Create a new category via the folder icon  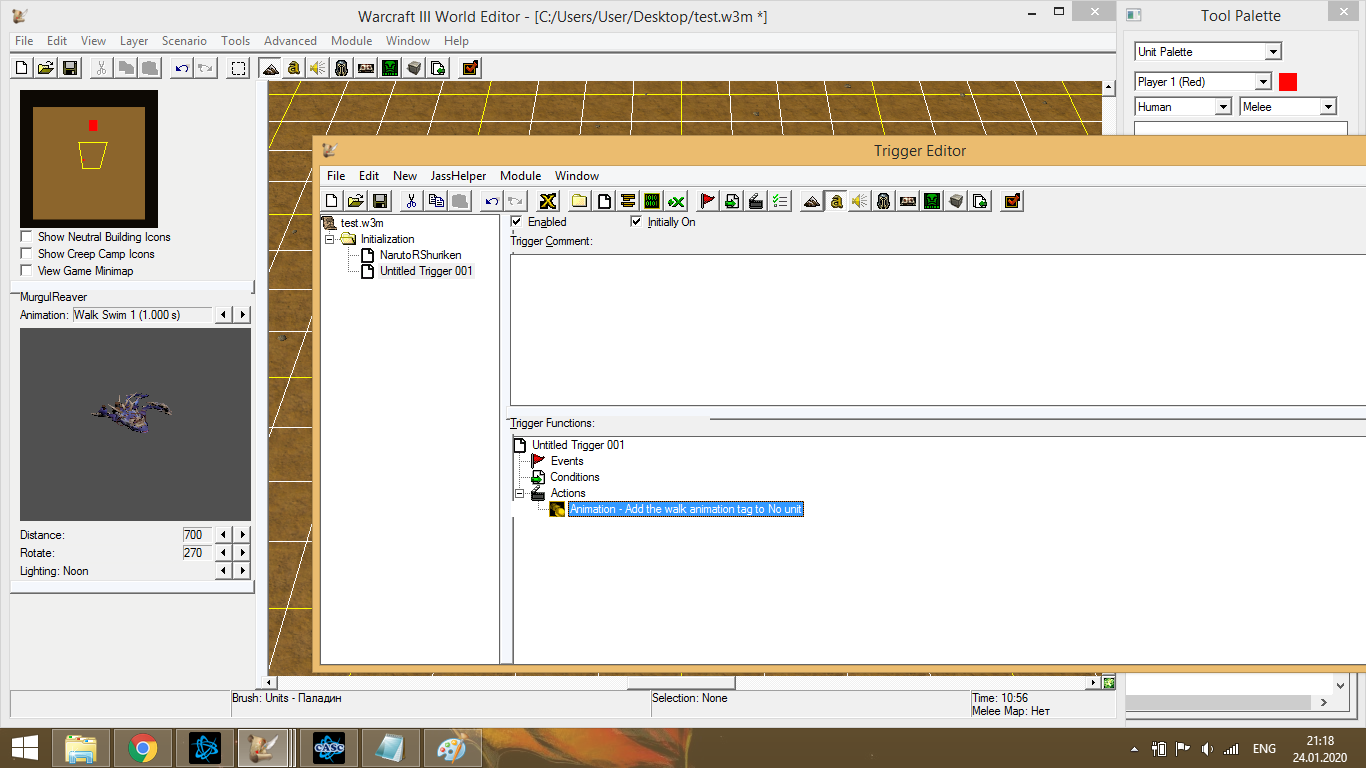coord(579,201)
